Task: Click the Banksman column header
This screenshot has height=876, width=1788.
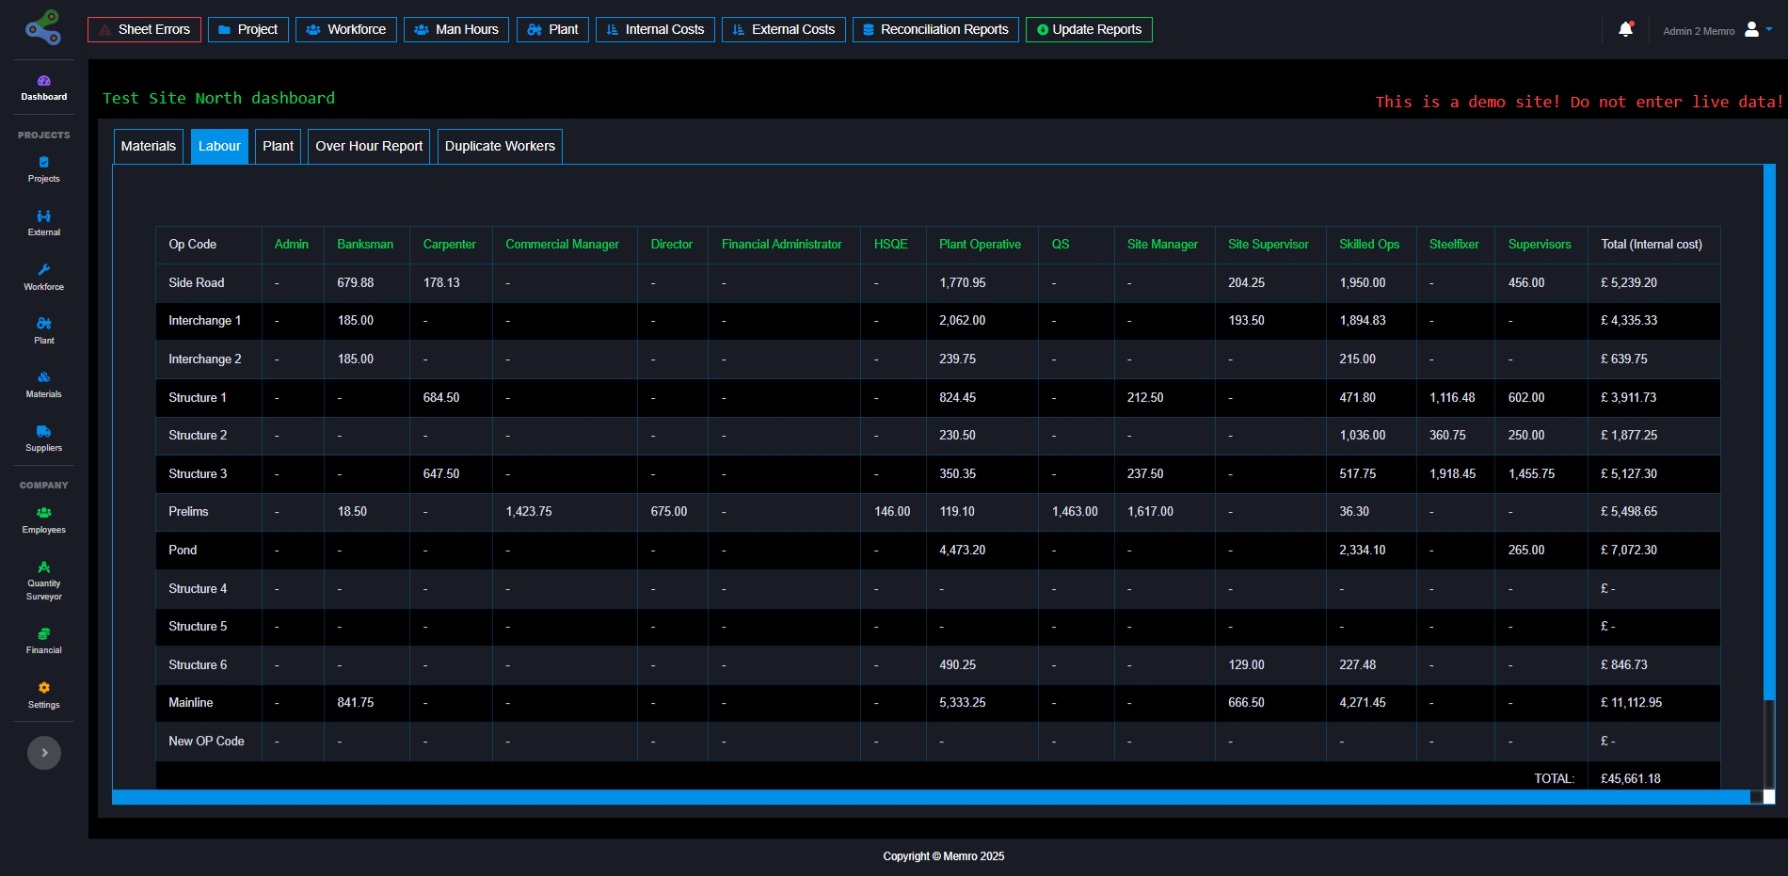Action: coord(365,244)
